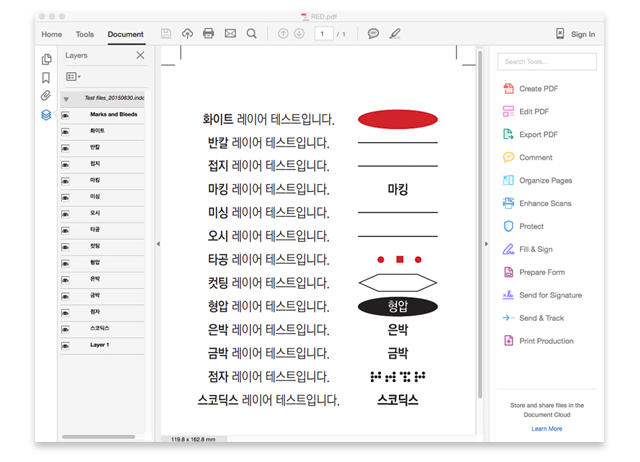640x462 pixels.
Task: Click the Fill & Sign tool icon
Action: click(508, 249)
